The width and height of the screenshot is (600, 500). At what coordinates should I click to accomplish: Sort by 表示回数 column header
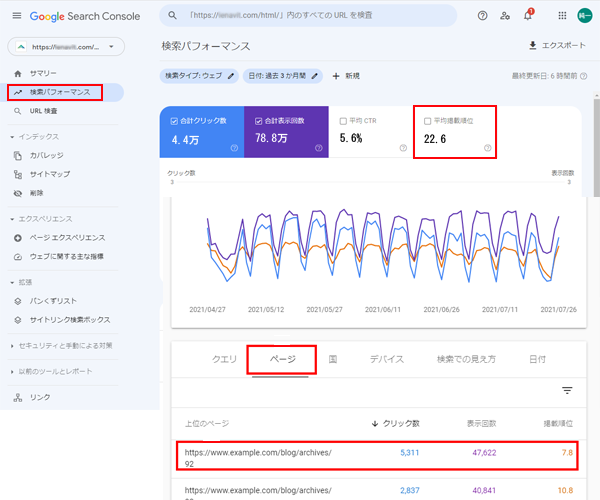(481, 423)
